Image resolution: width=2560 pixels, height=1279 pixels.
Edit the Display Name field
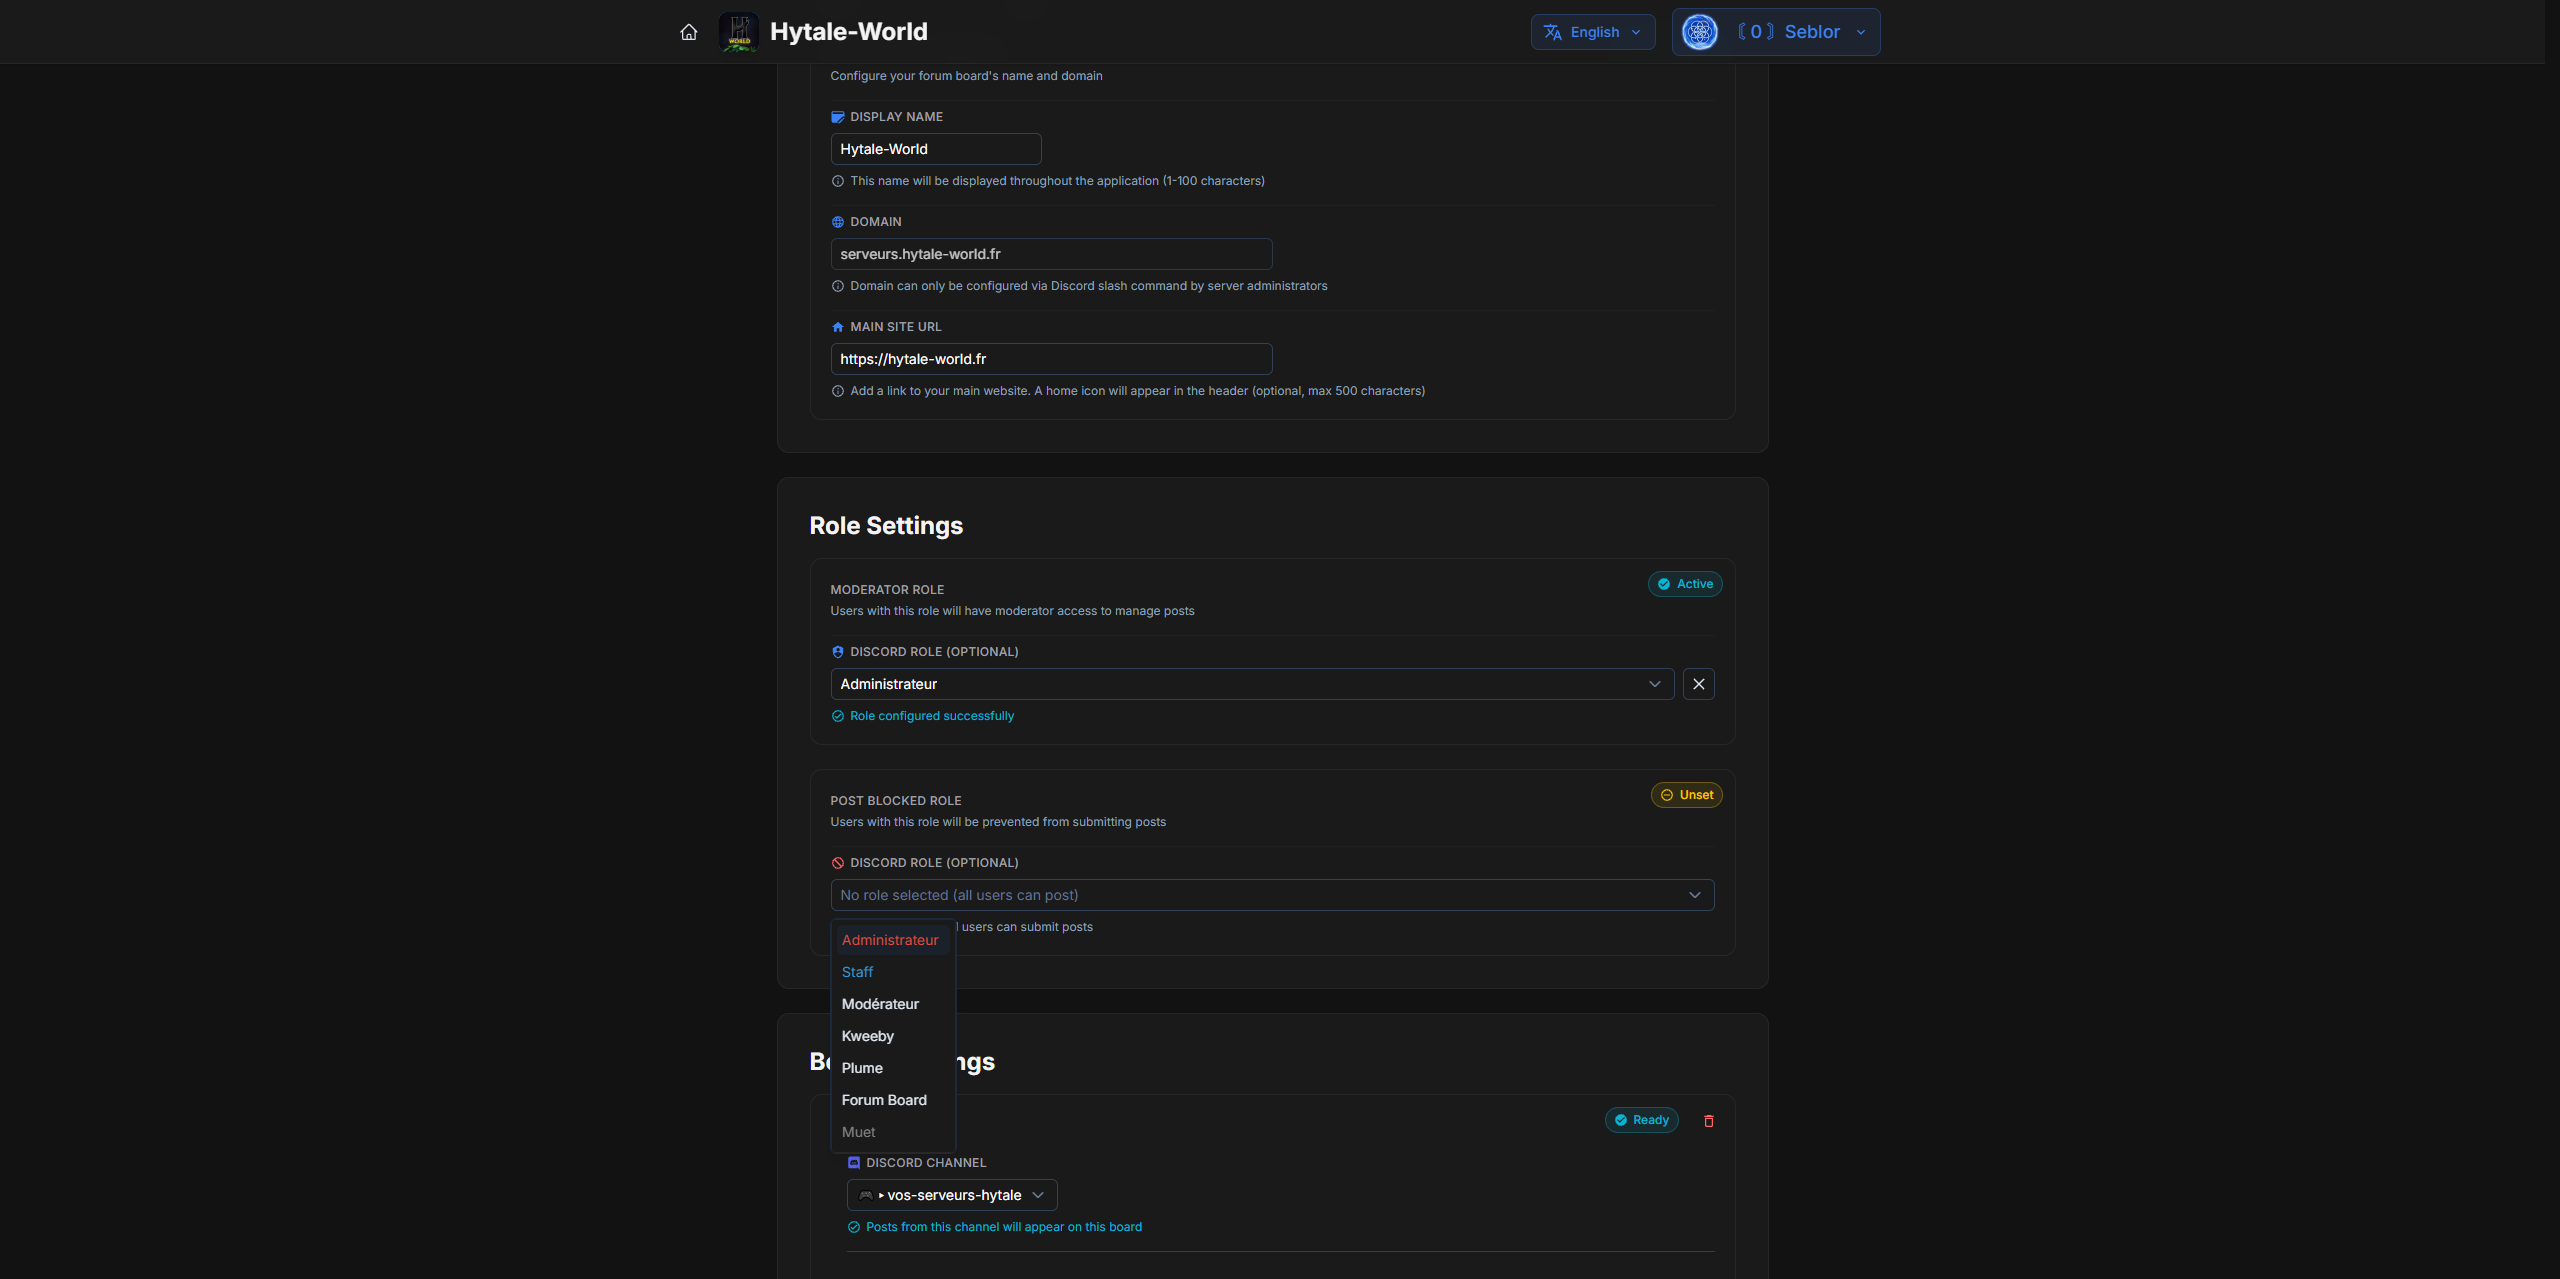936,149
